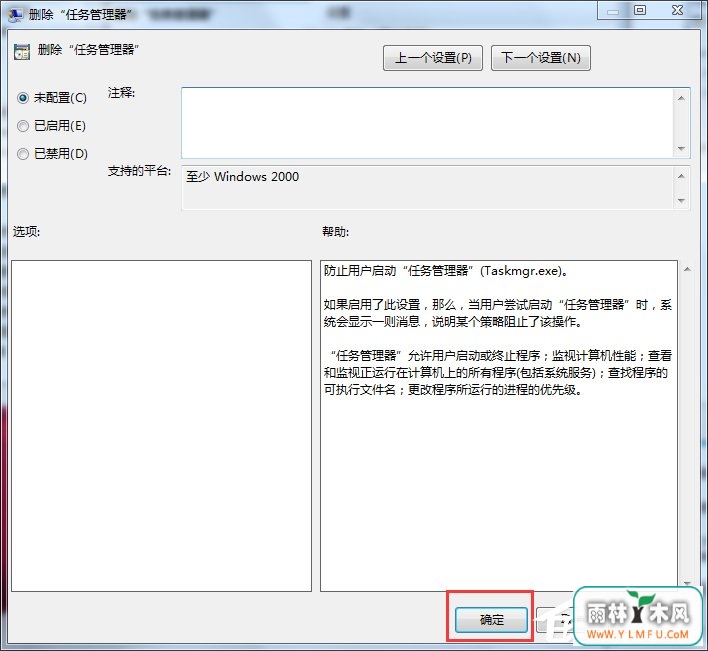Click the supported platform box scroll up arrow
The image size is (708, 651).
click(681, 176)
